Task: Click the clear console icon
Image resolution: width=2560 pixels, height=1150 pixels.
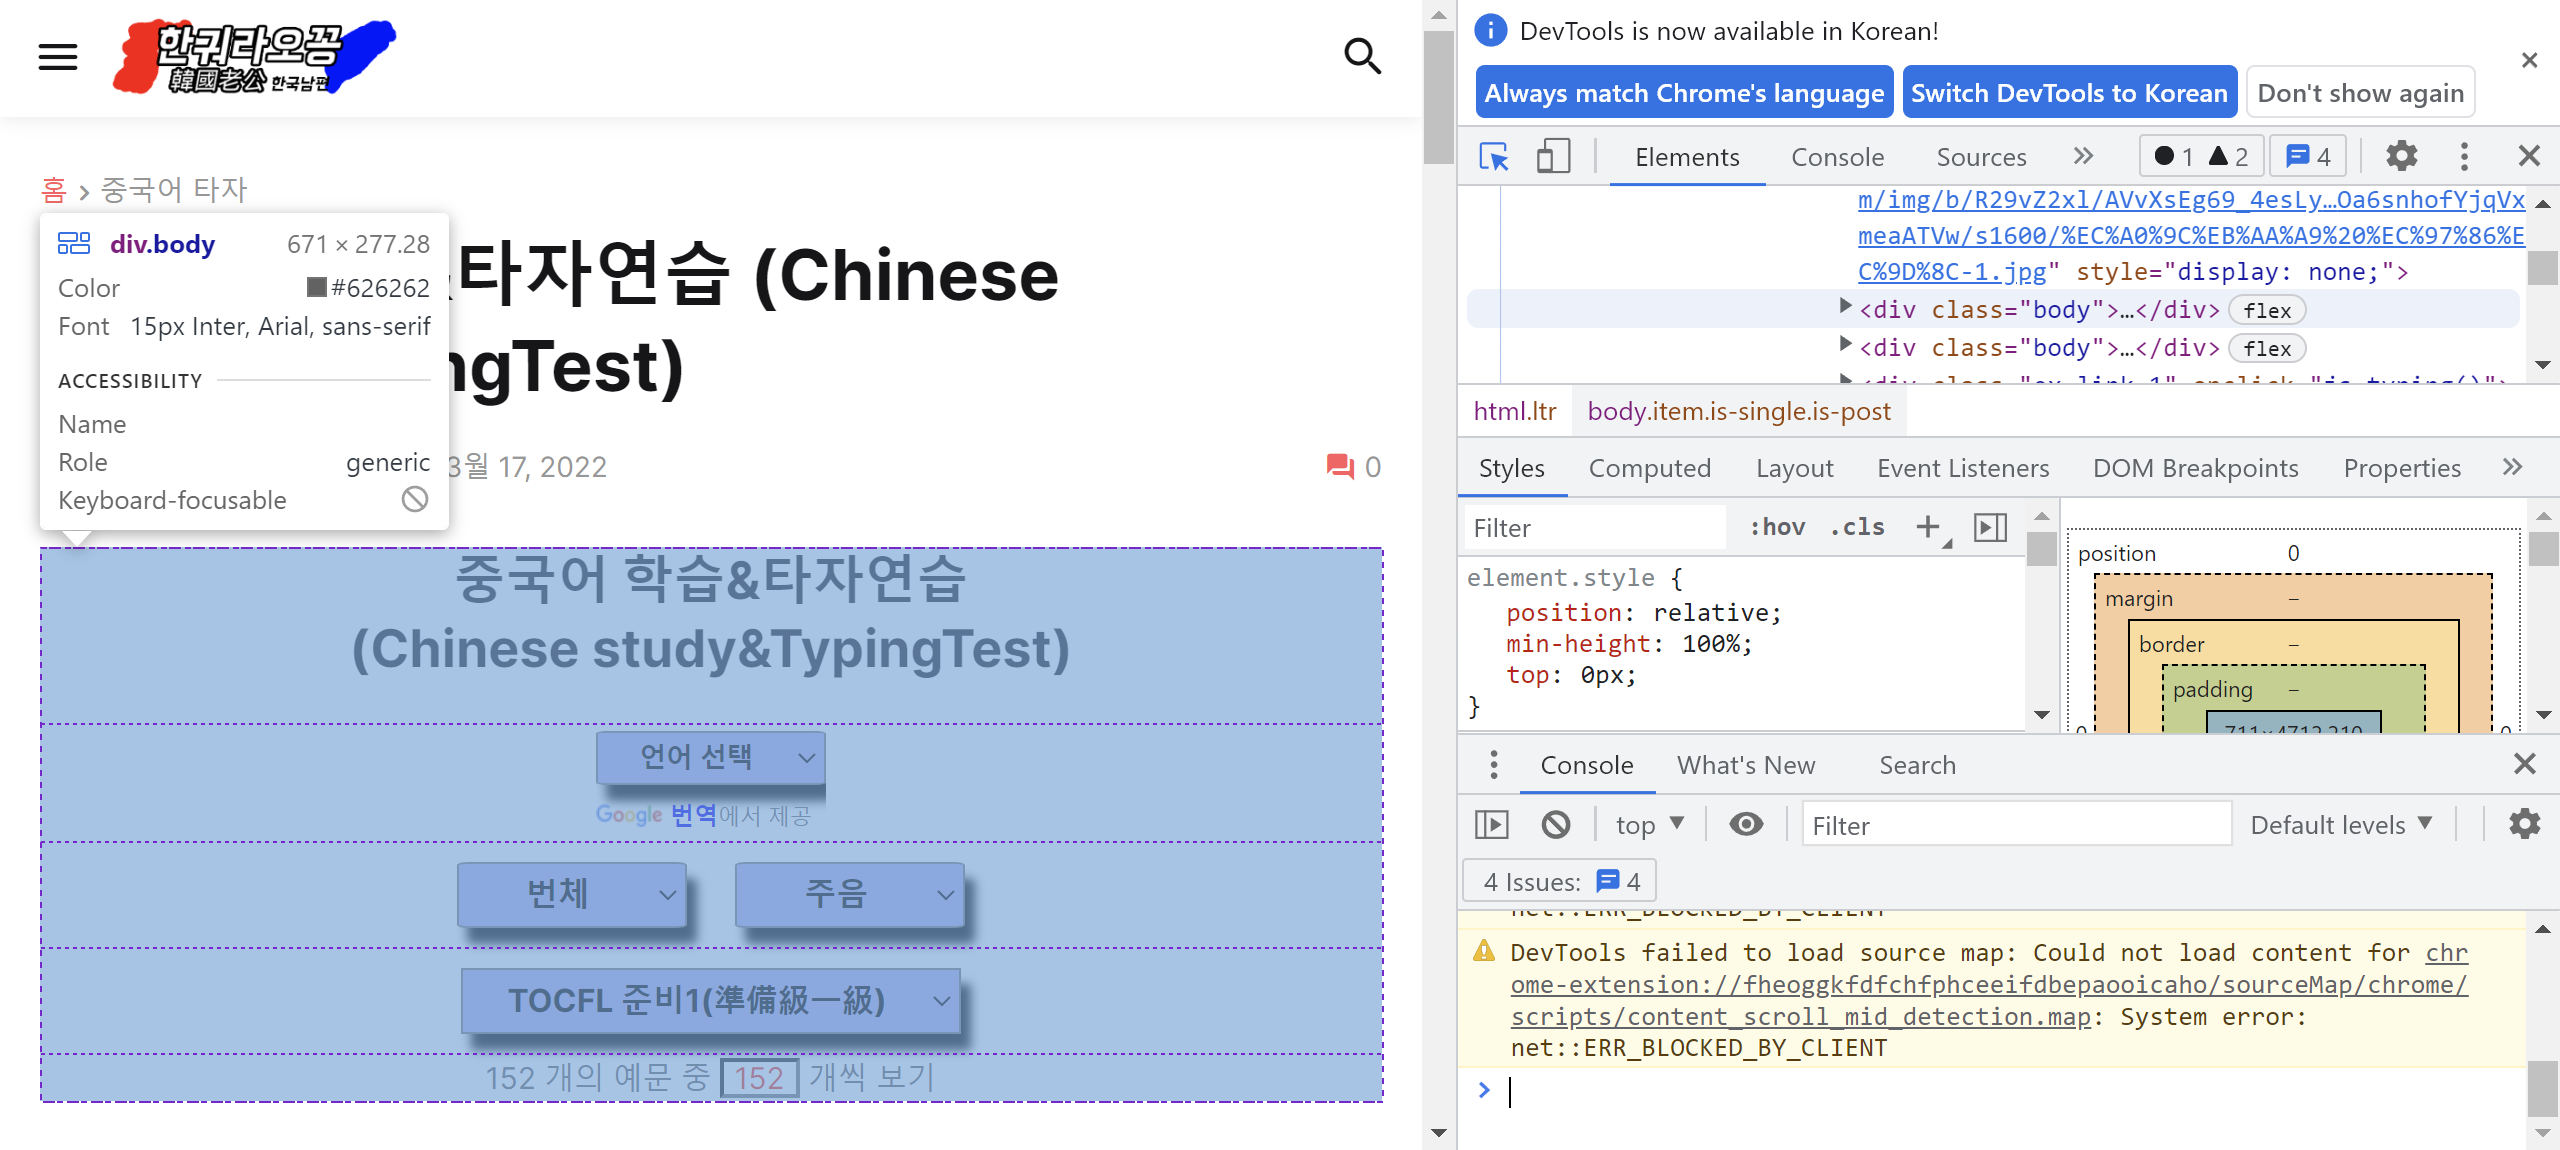Action: coord(1555,824)
